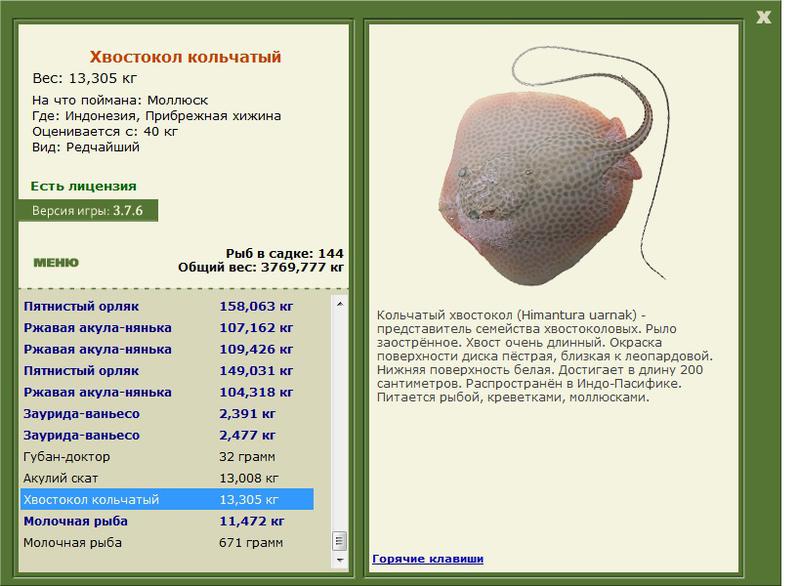Click the Вид: Редчайший line
The image size is (800, 586).
coord(85,147)
